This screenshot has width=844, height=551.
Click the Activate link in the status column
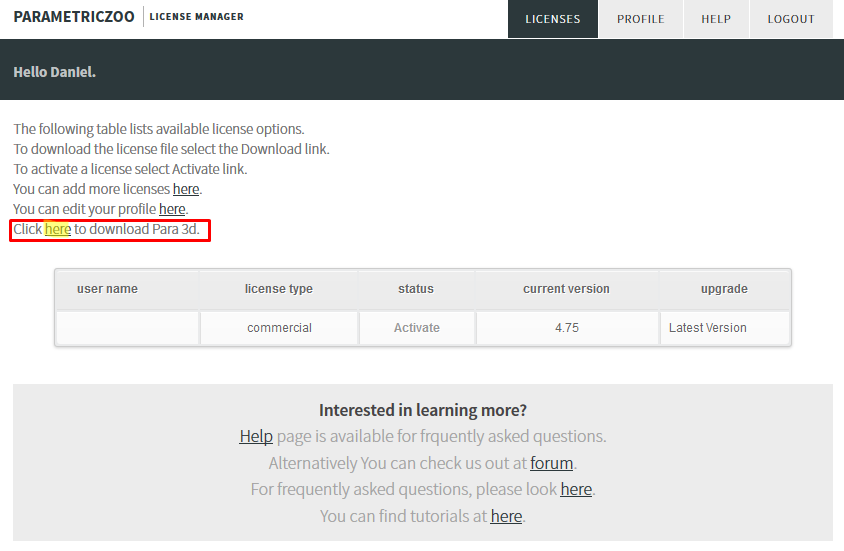click(x=417, y=328)
